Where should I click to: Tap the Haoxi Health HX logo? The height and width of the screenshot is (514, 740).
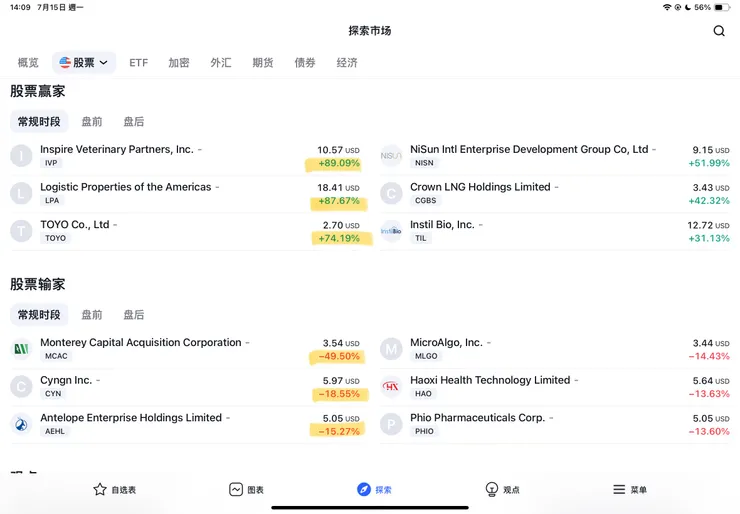pos(391,387)
